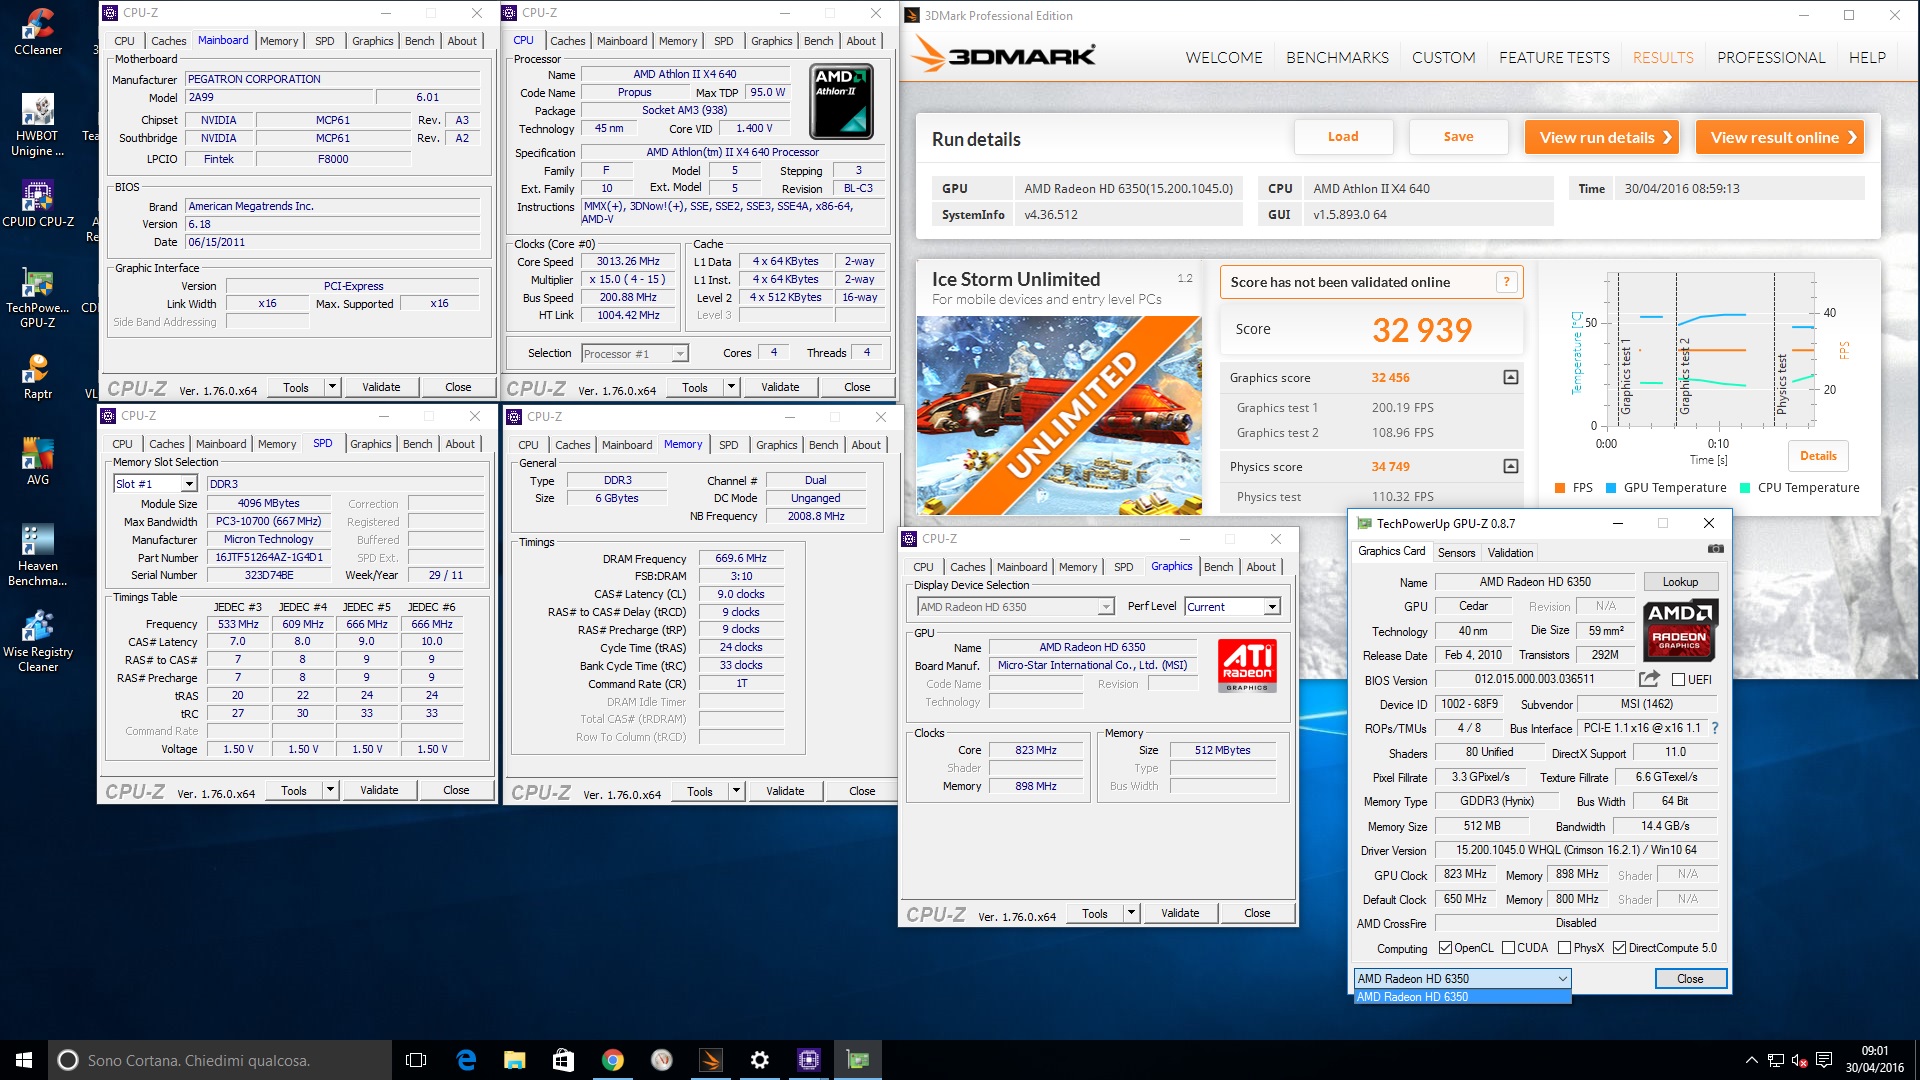Open Perf Level Current dropdown
This screenshot has width=1920, height=1080.
coord(1232,607)
